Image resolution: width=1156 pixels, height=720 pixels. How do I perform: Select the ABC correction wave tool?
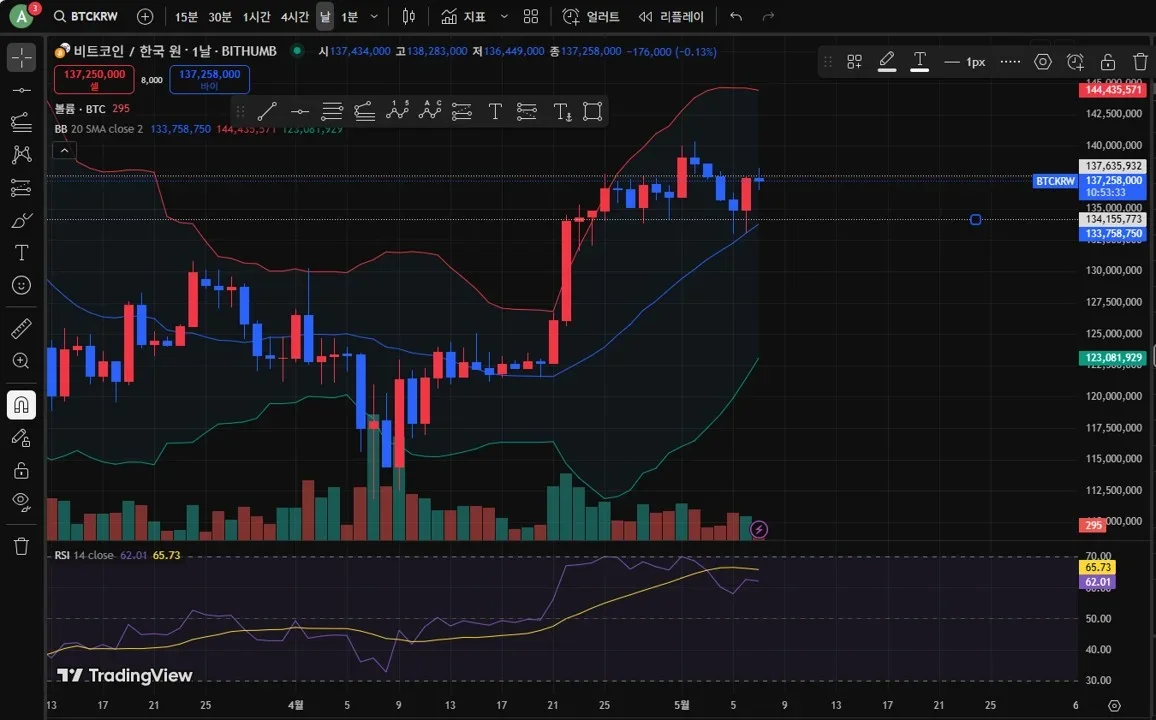tap(429, 111)
